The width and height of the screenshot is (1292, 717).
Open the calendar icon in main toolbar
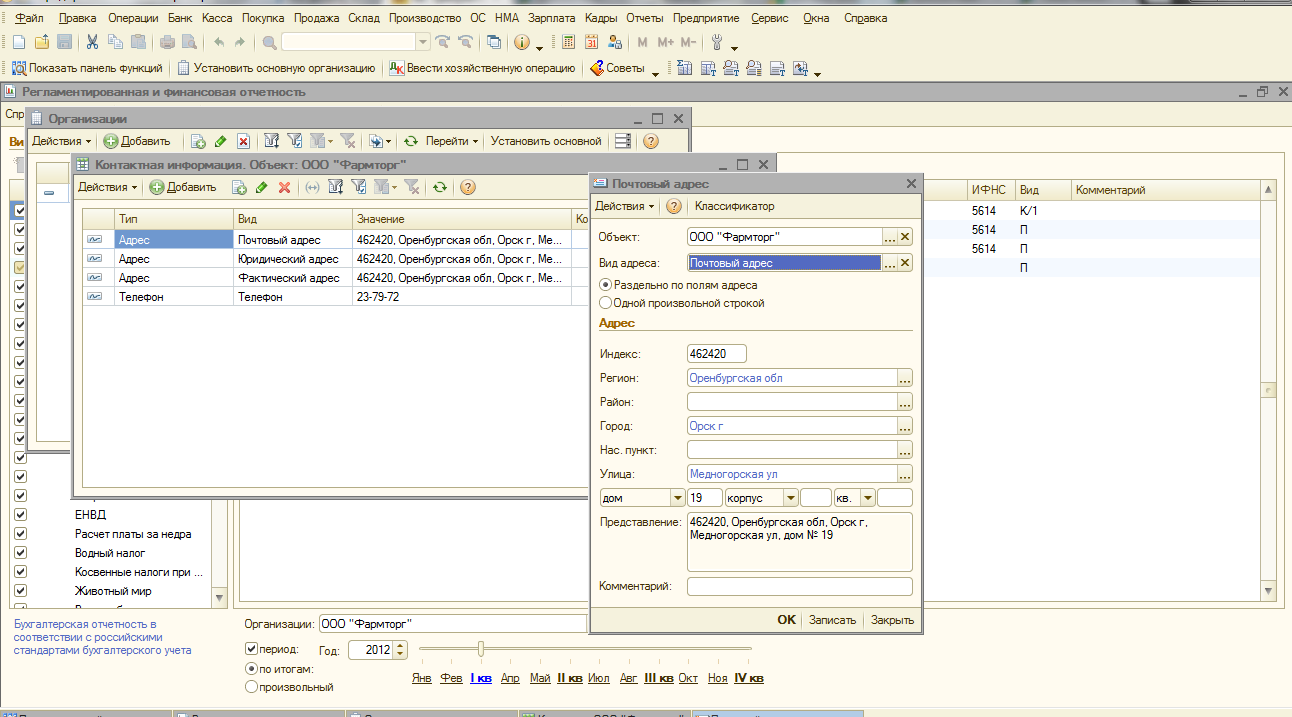pos(591,42)
